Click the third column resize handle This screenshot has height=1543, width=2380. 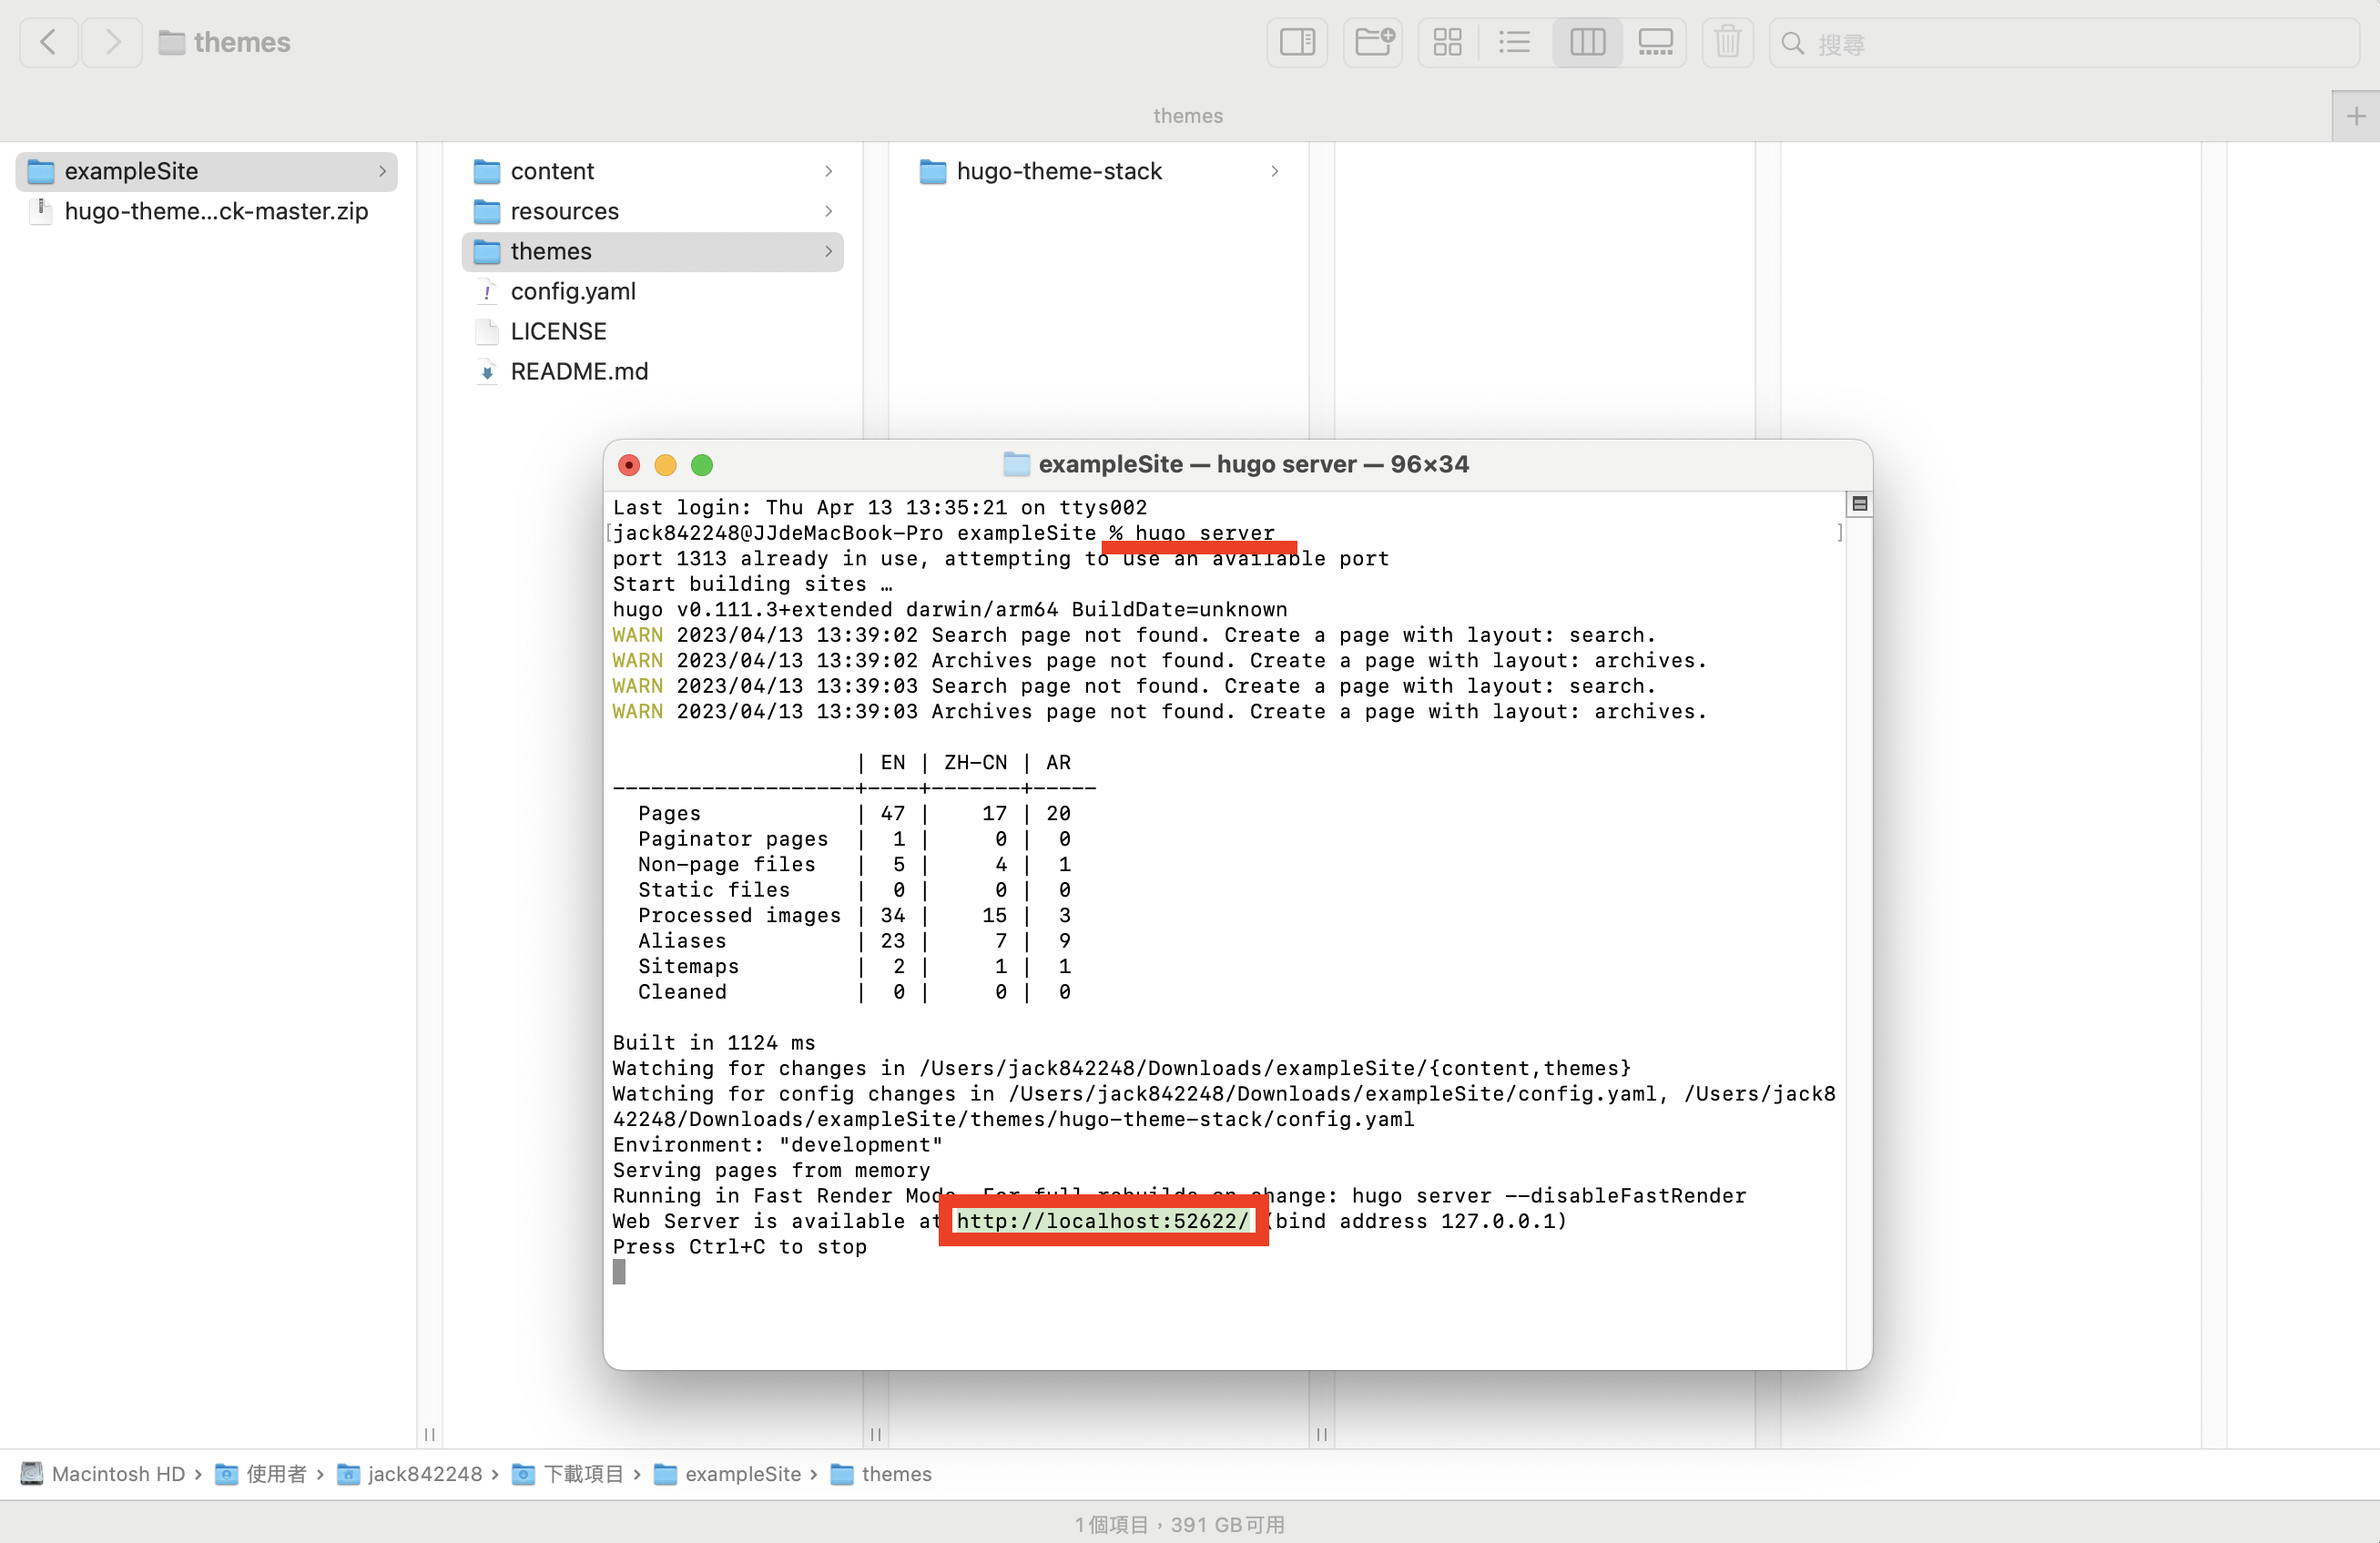(x=1321, y=1434)
